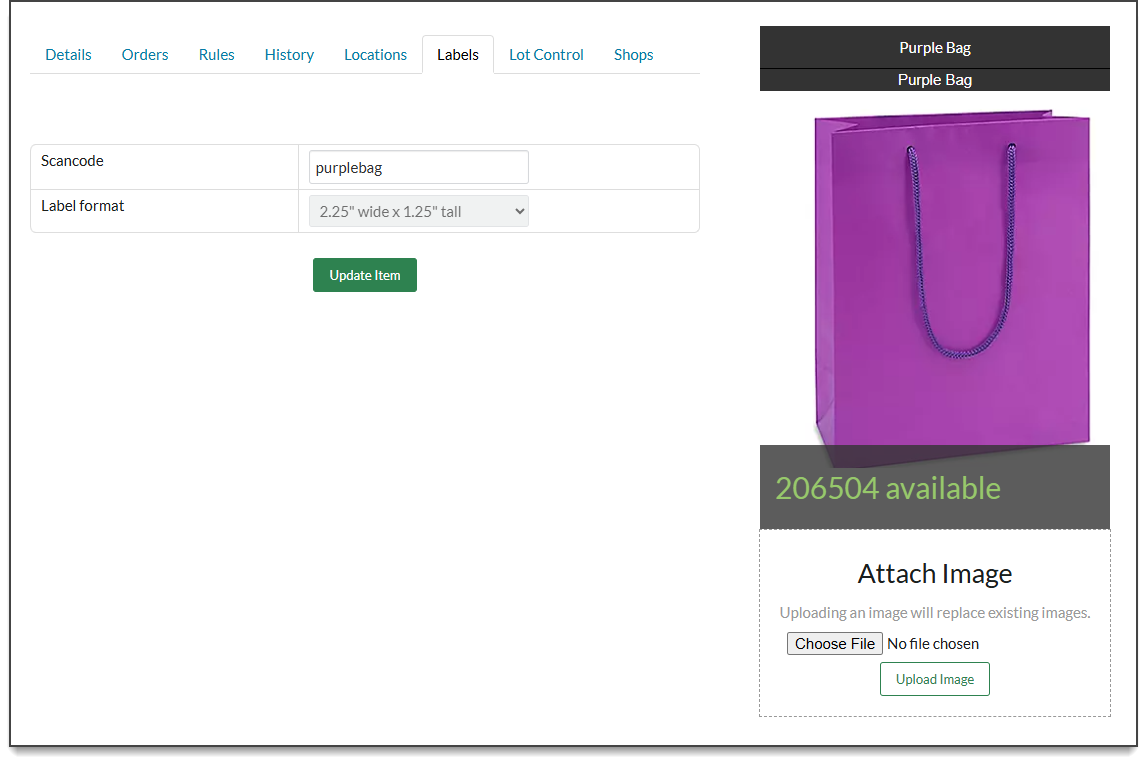1147x765 pixels.
Task: Switch to the Lot Control tab
Action: pos(546,55)
